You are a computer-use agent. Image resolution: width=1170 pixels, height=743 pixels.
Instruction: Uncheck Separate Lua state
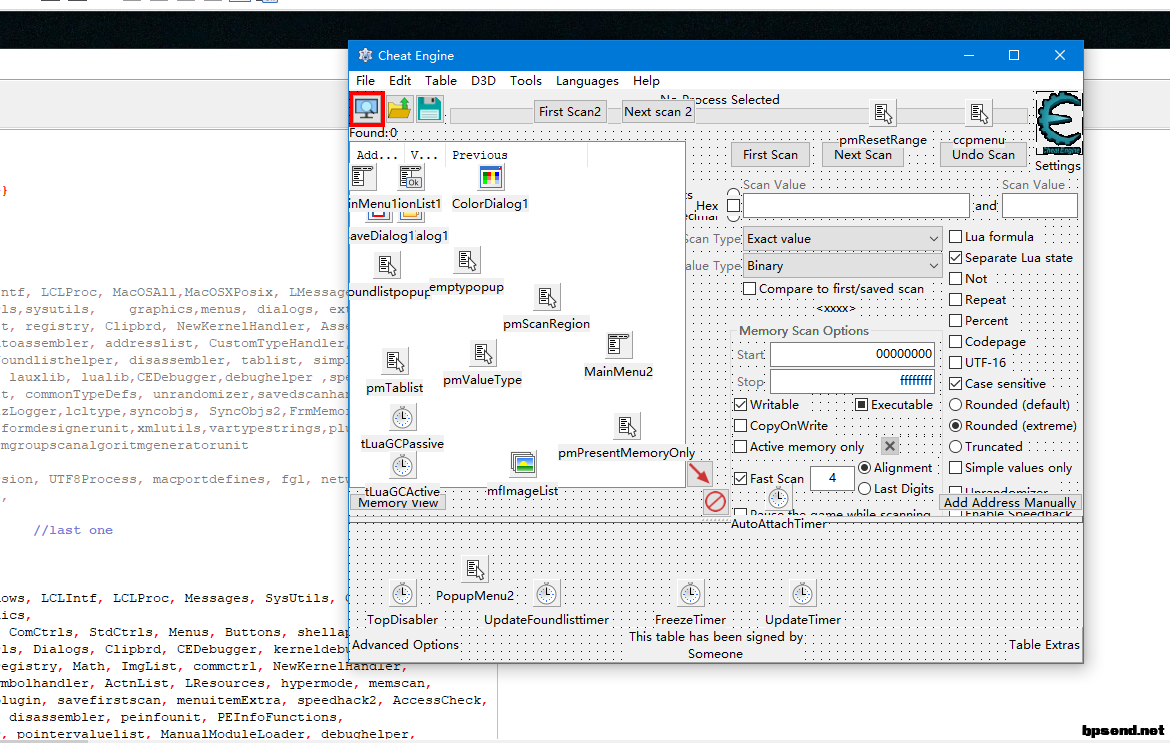[955, 257]
